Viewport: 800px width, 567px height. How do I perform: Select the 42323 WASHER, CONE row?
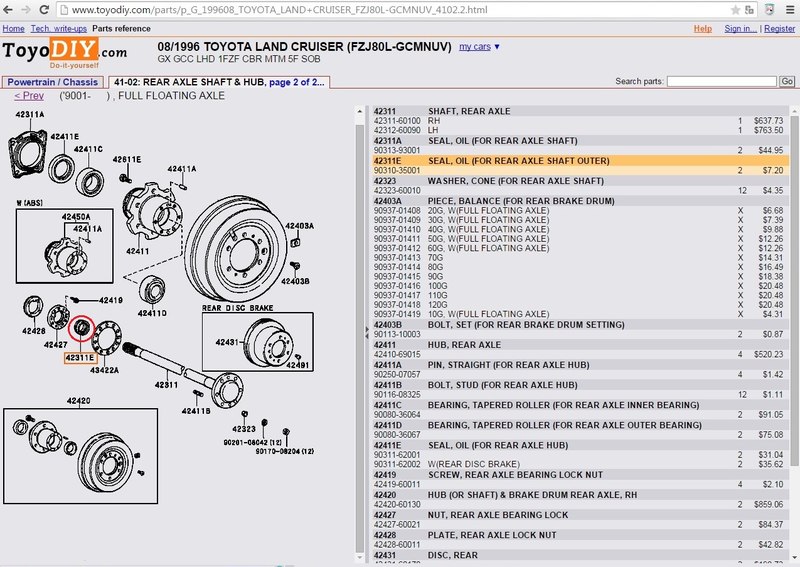click(x=581, y=181)
